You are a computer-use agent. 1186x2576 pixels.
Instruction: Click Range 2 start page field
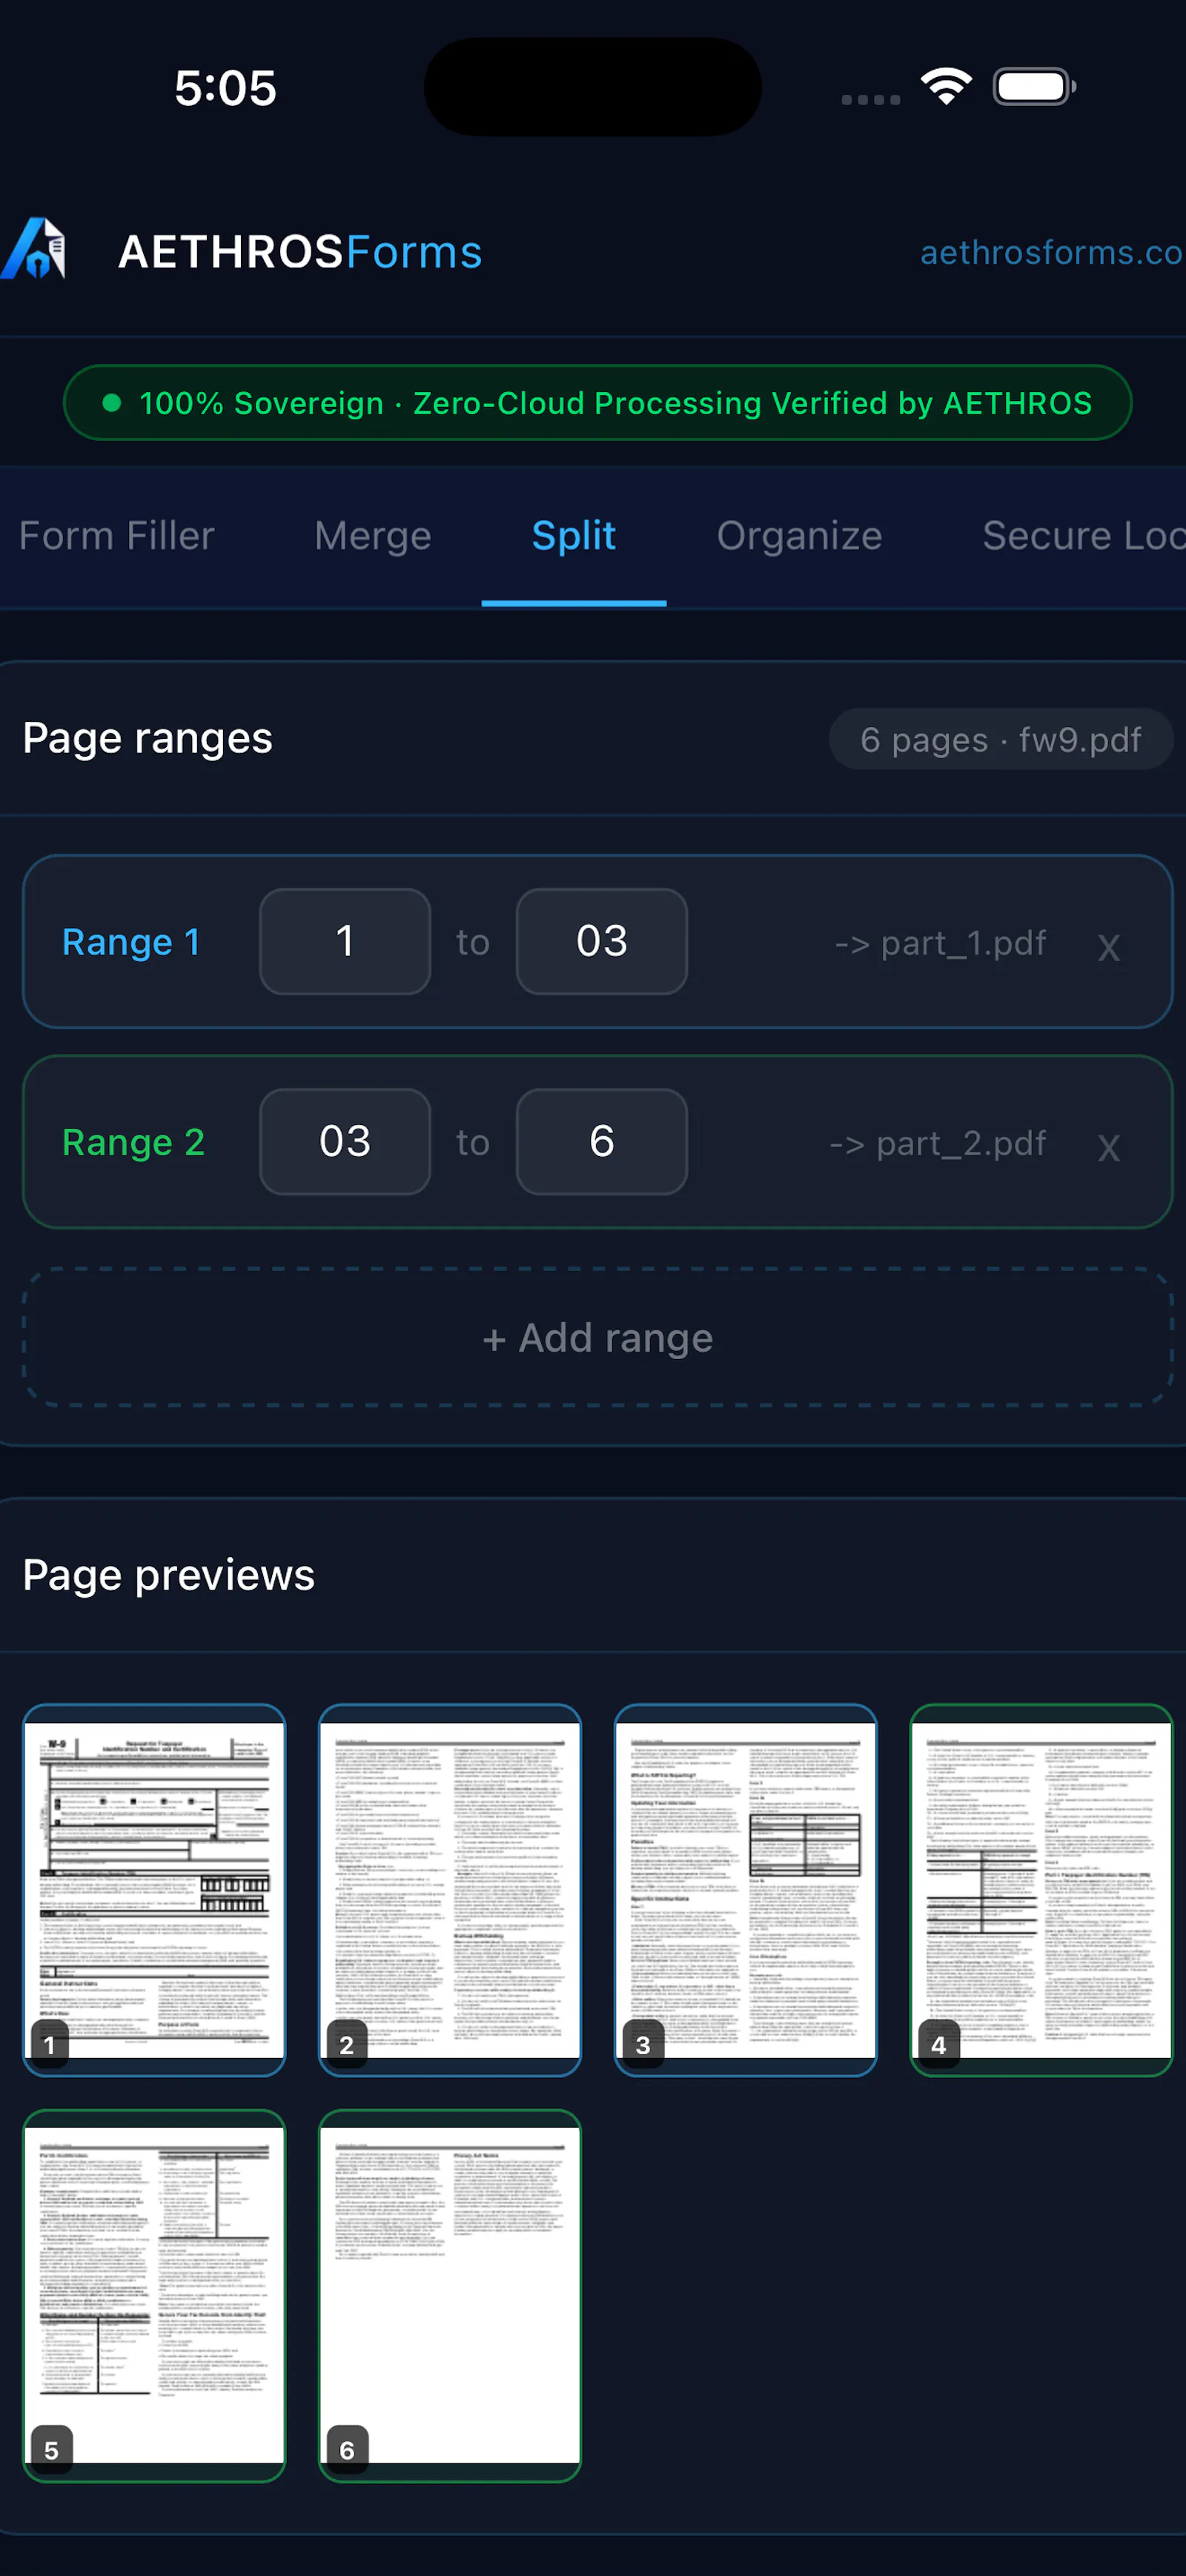[x=345, y=1141]
